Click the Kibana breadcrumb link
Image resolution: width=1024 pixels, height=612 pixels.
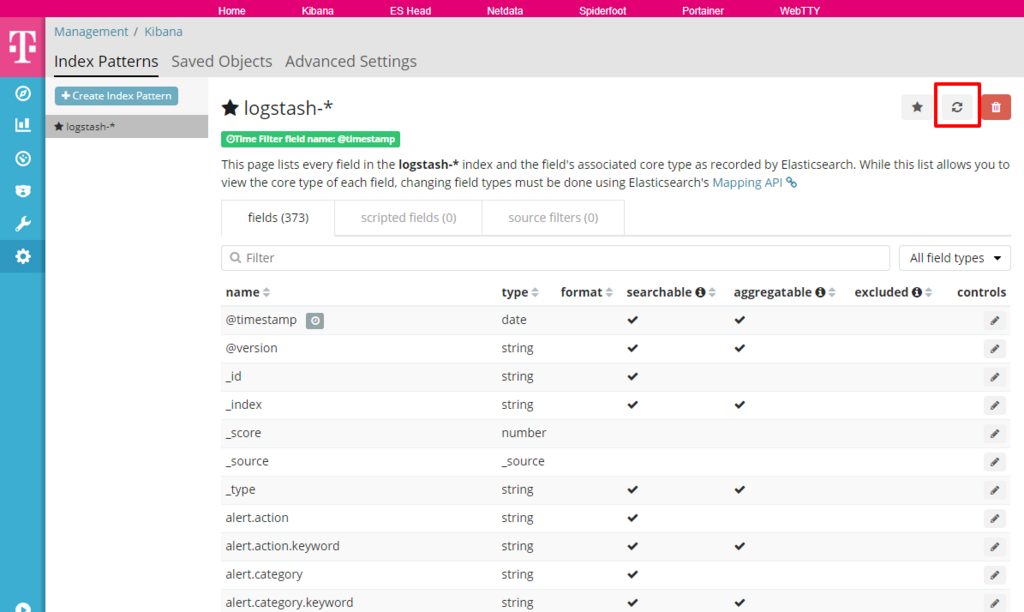tap(163, 31)
